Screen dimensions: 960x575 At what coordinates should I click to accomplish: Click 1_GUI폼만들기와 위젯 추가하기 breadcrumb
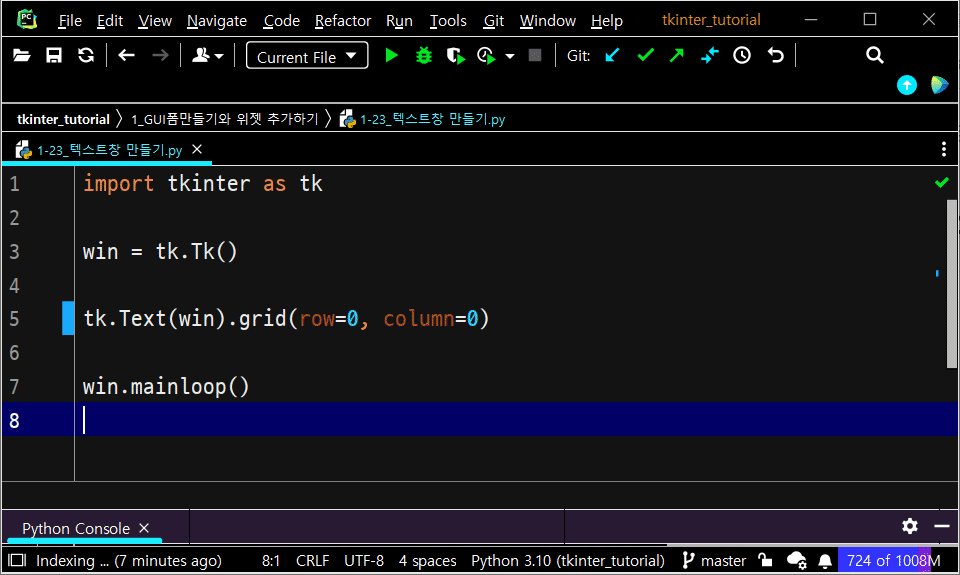[x=225, y=119]
